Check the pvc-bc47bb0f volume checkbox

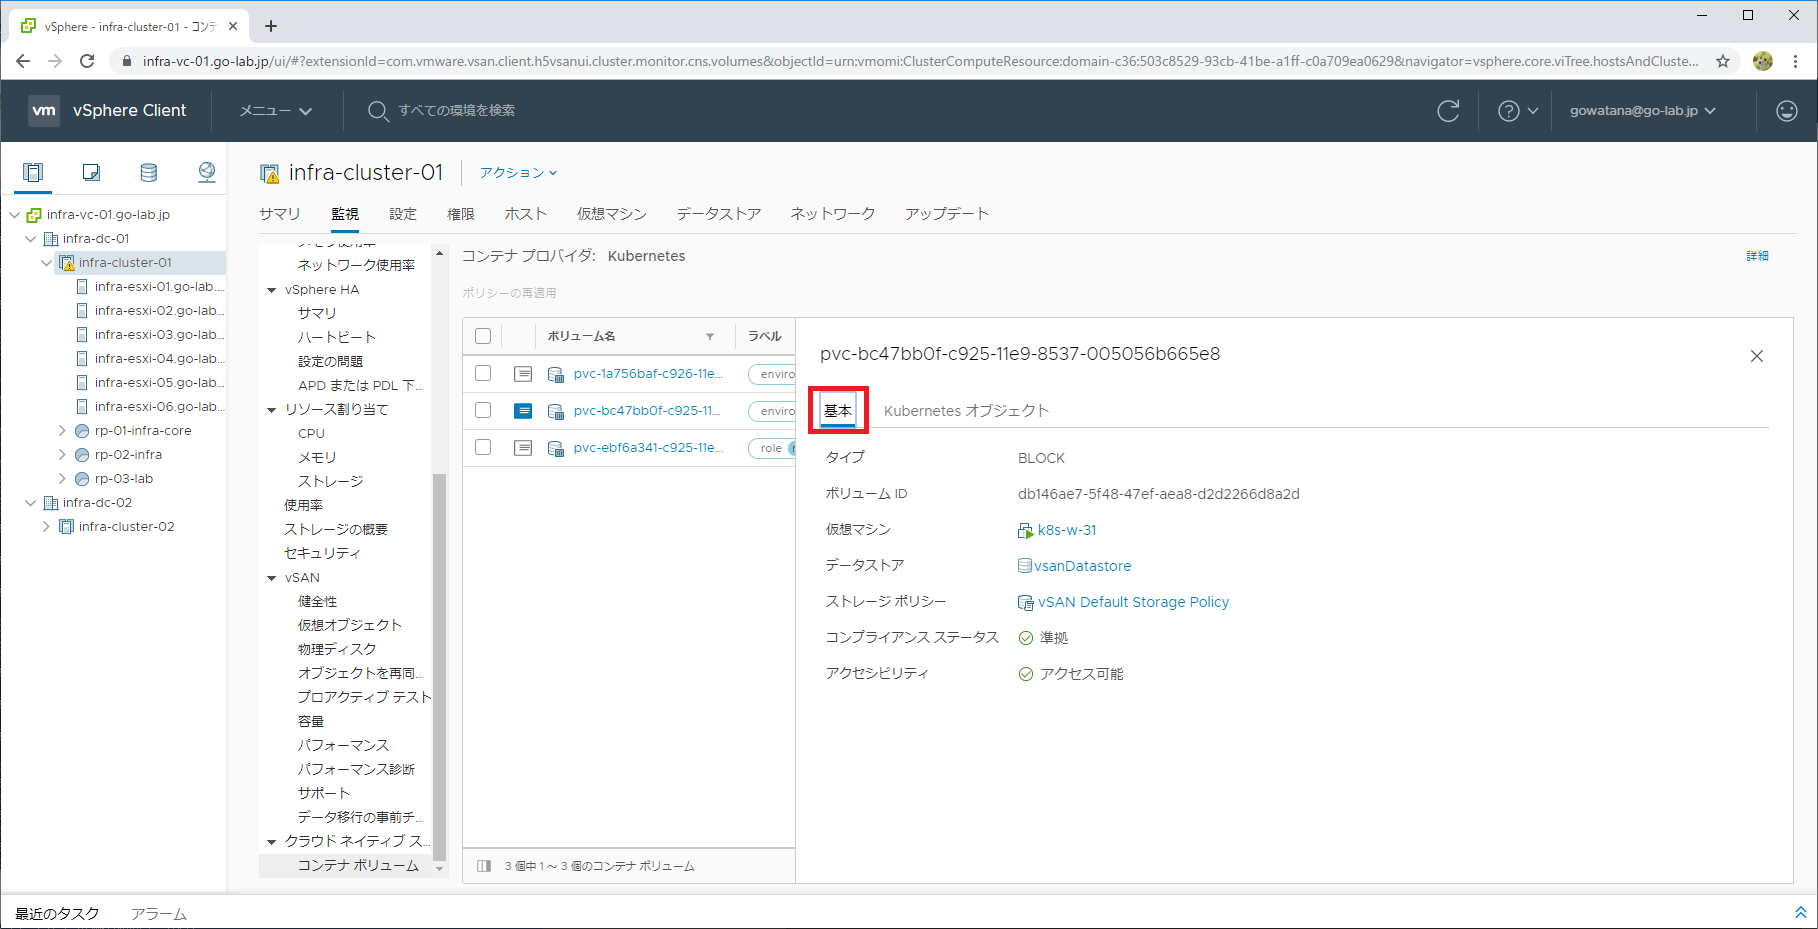point(483,410)
